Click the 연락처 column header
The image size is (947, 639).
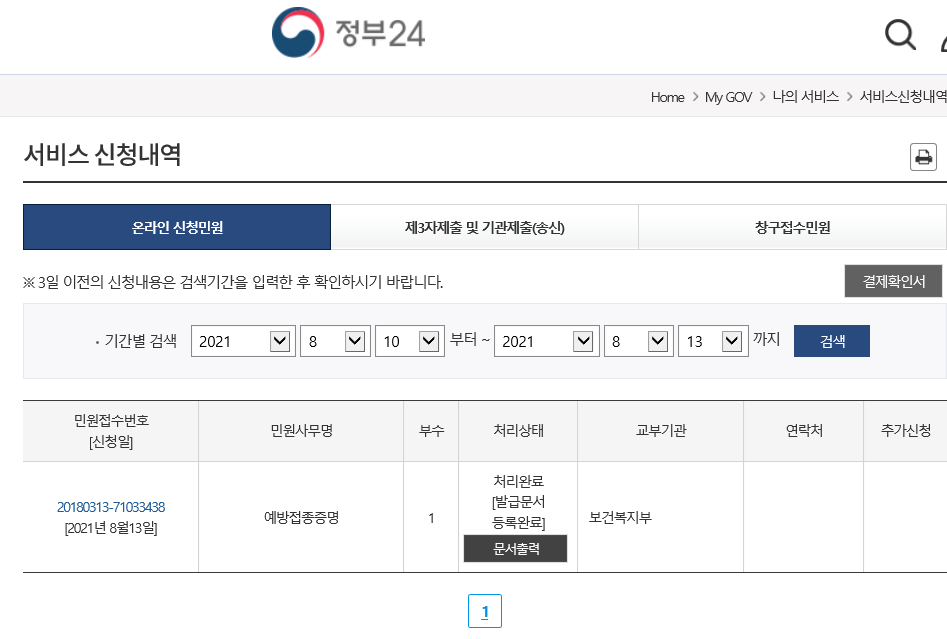click(x=804, y=431)
